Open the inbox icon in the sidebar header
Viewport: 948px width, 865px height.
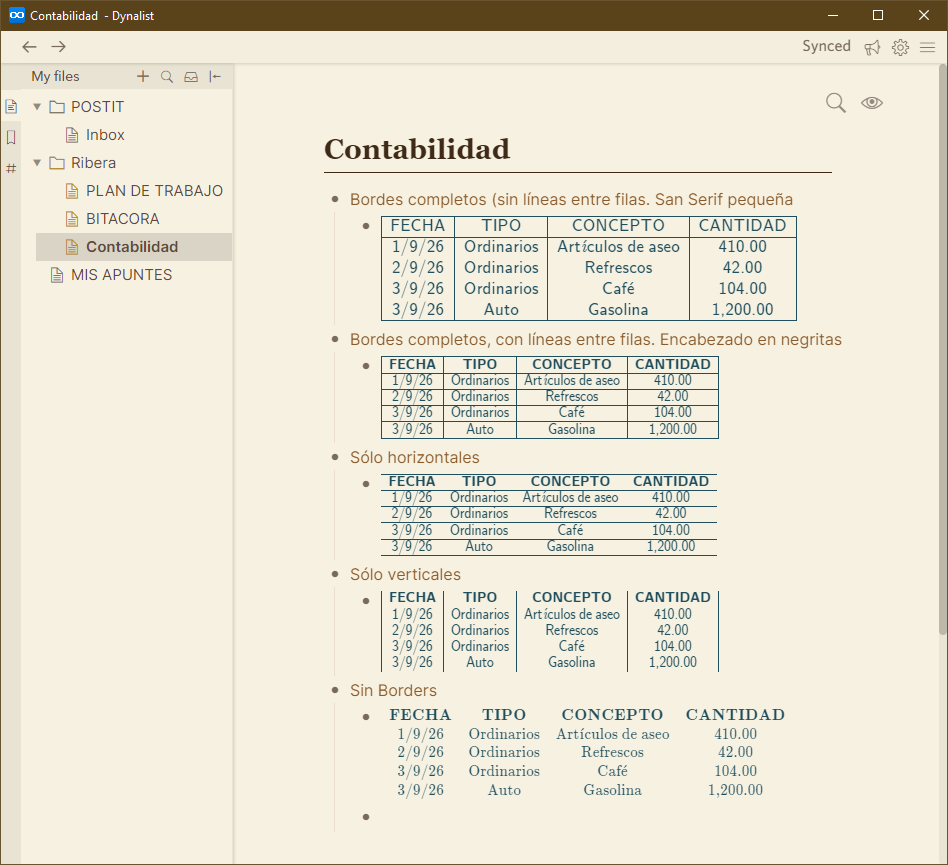[x=191, y=77]
